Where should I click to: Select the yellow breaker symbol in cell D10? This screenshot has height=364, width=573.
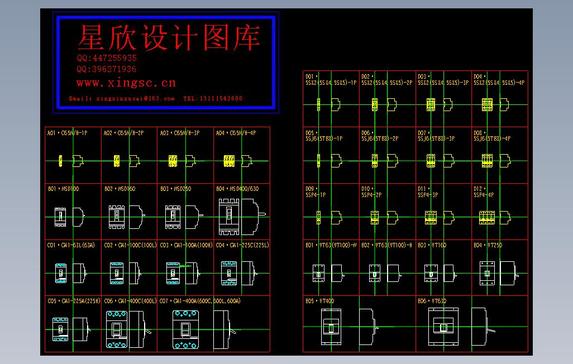375,217
